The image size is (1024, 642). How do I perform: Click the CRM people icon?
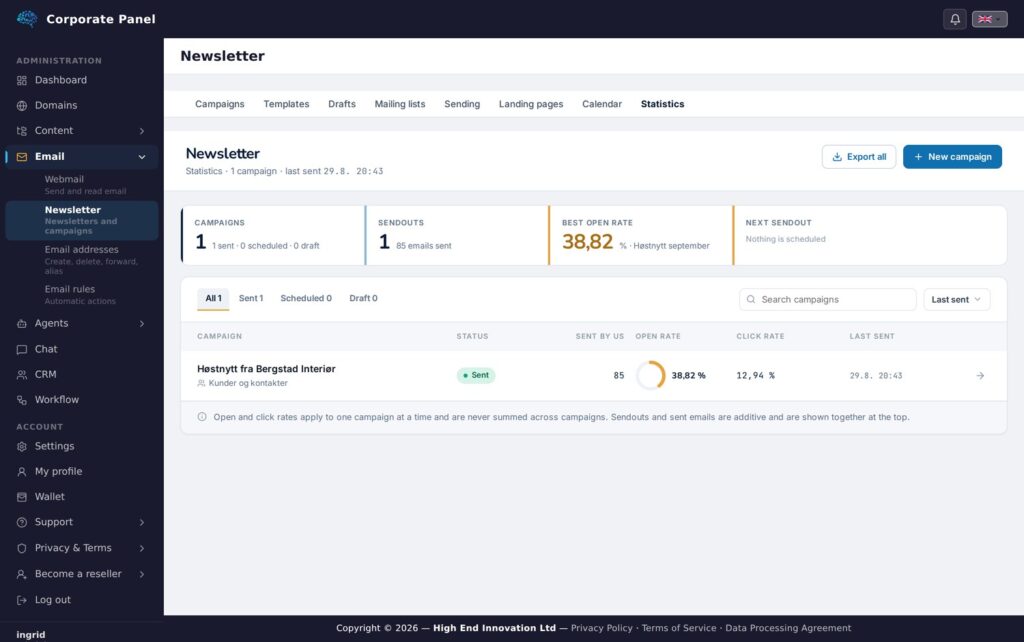pos(22,375)
